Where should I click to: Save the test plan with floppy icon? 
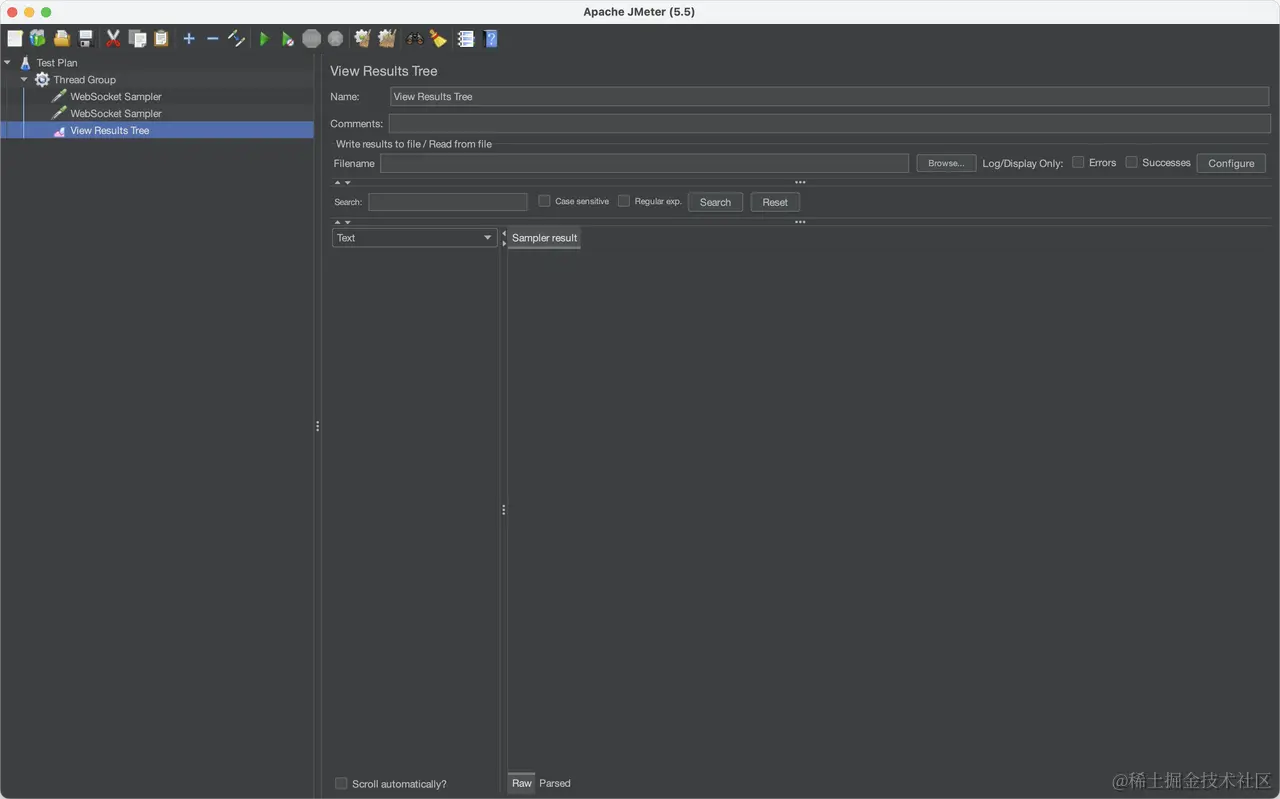pyautogui.click(x=86, y=39)
